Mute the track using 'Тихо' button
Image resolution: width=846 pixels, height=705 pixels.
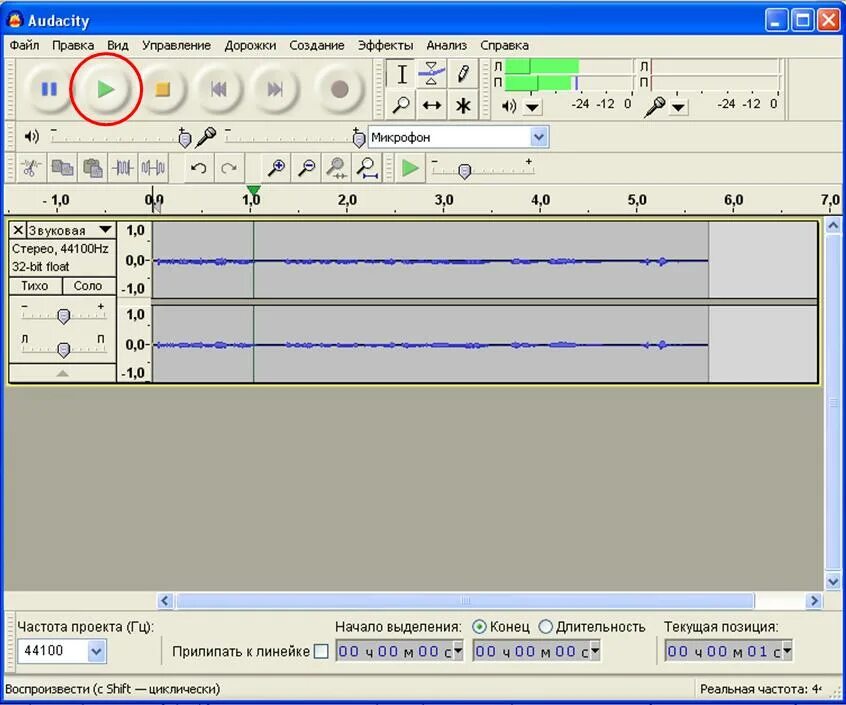pos(35,286)
